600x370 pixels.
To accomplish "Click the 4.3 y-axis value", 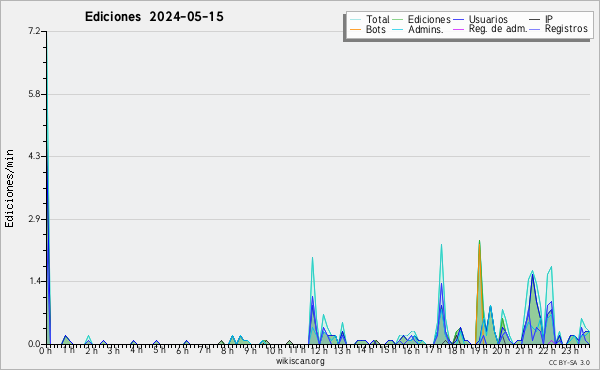I will coord(34,156).
